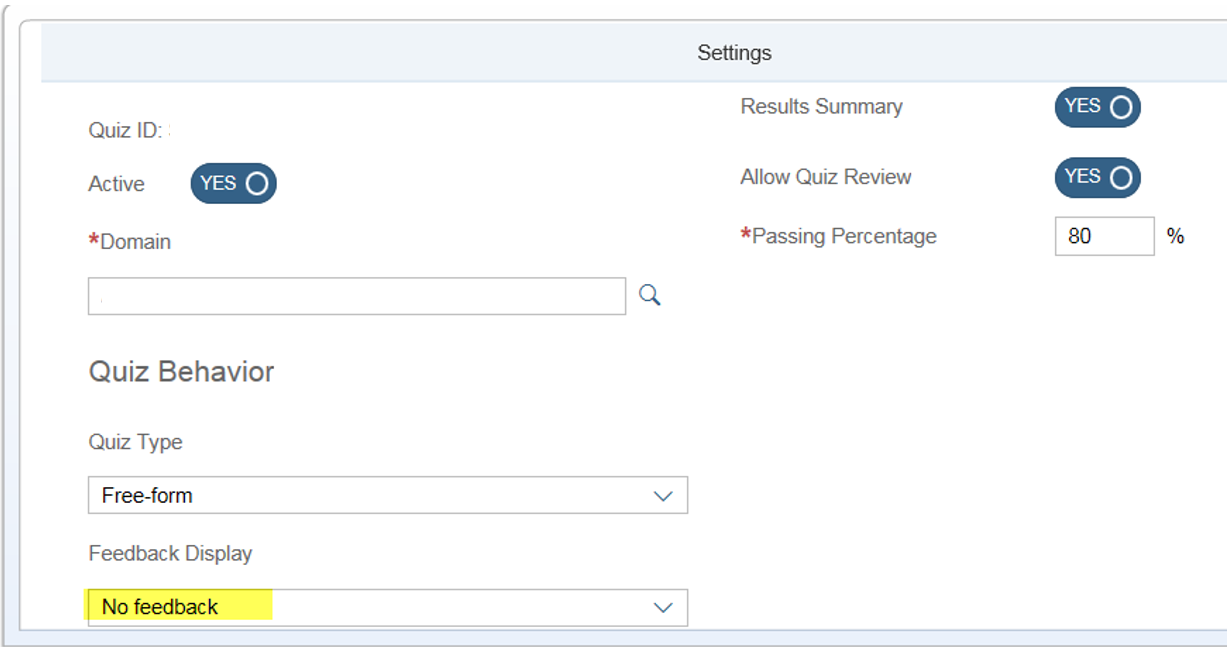
Task: Click the Domain search magnifier icon
Action: tap(650, 295)
